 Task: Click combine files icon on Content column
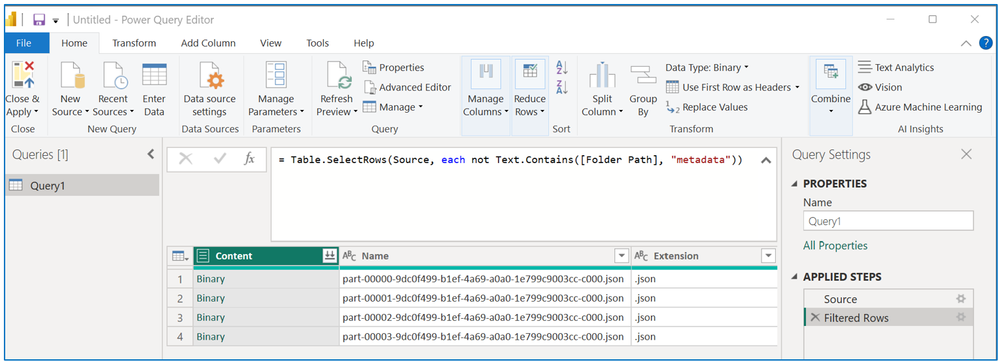[329, 256]
